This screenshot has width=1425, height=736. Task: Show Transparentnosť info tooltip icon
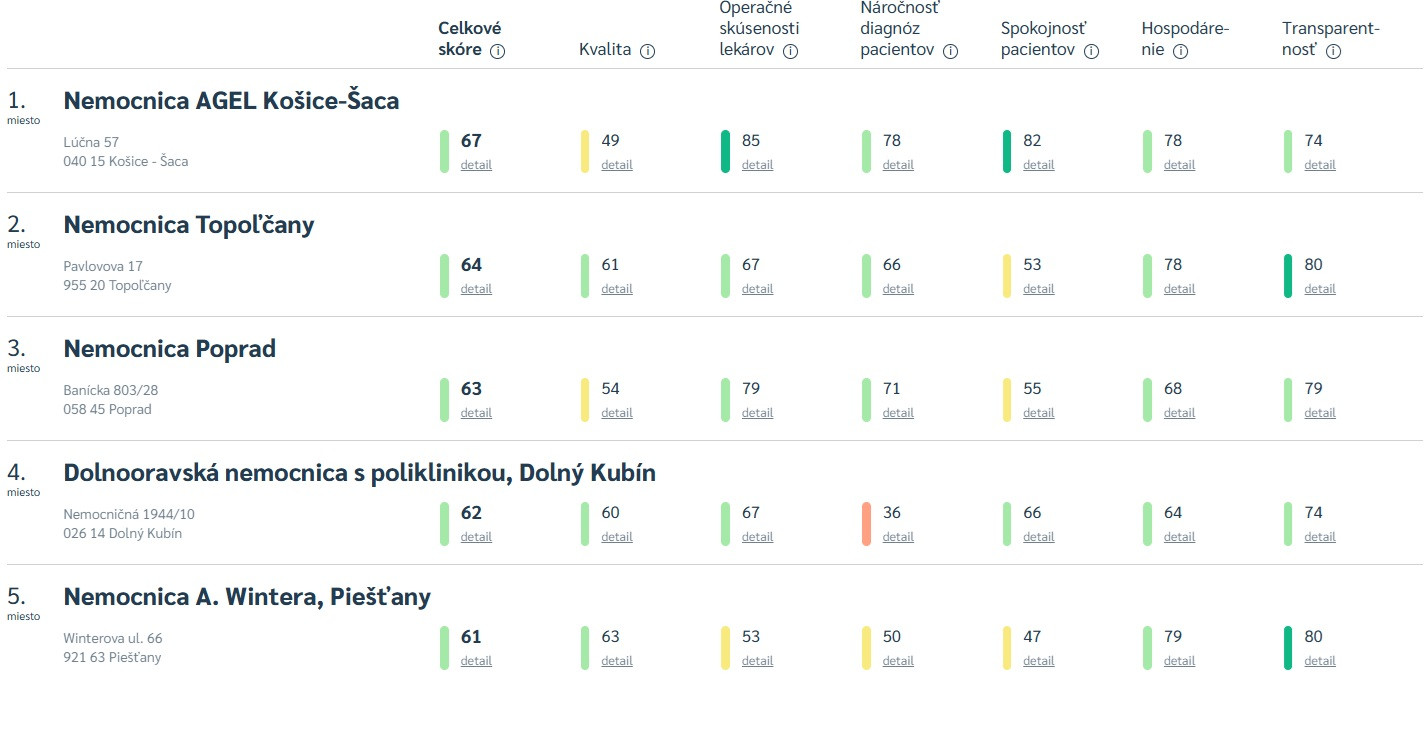coord(1333,51)
